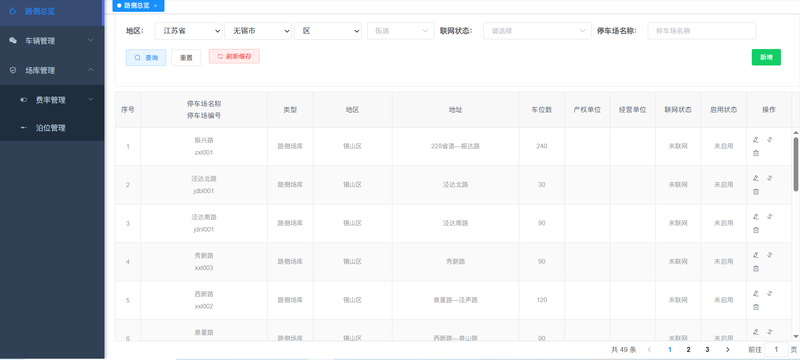Click the sync icon in 秀新路 row
800x360 pixels.
click(x=770, y=254)
